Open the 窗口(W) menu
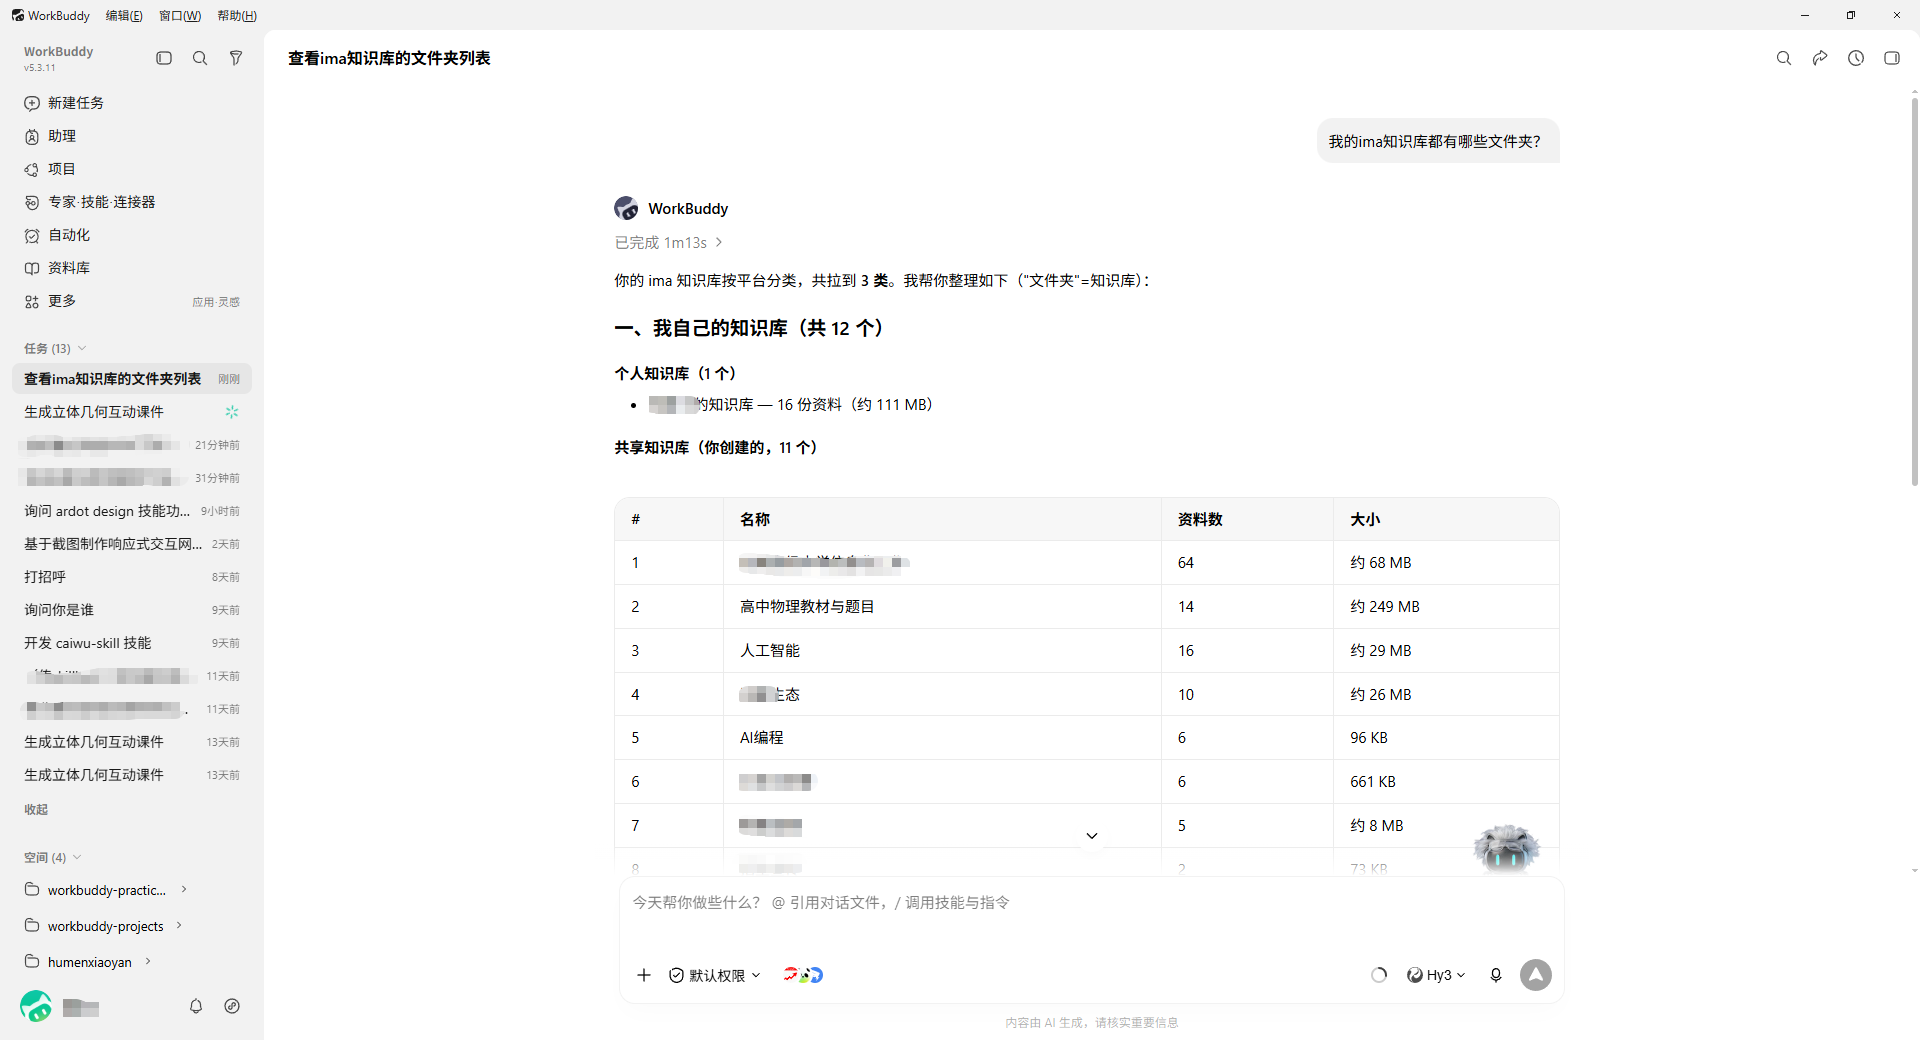 pos(180,15)
